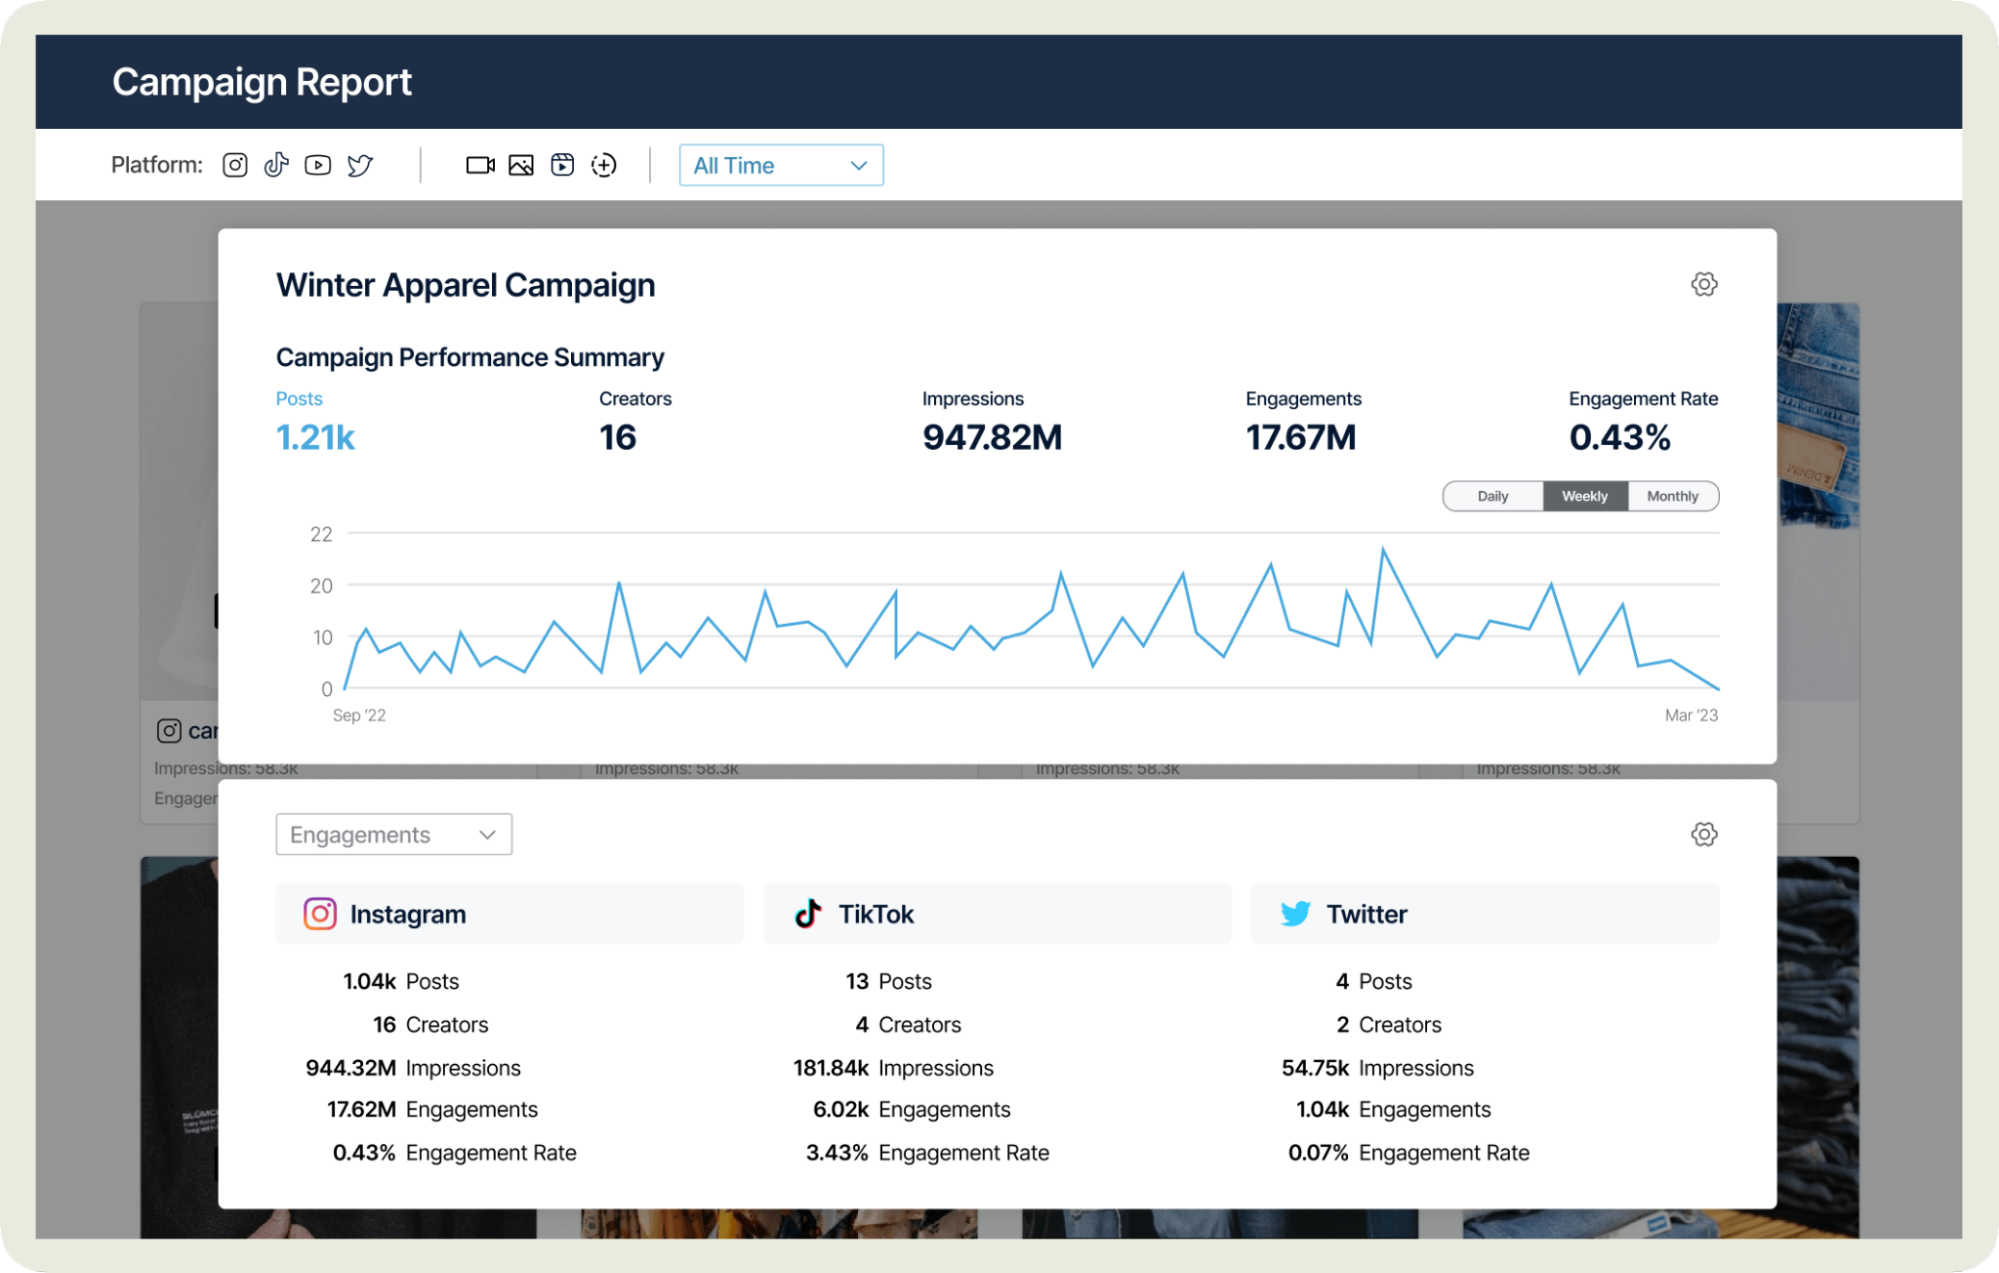Filter by Twitter platform icon
The image size is (1999, 1273).
(x=360, y=165)
